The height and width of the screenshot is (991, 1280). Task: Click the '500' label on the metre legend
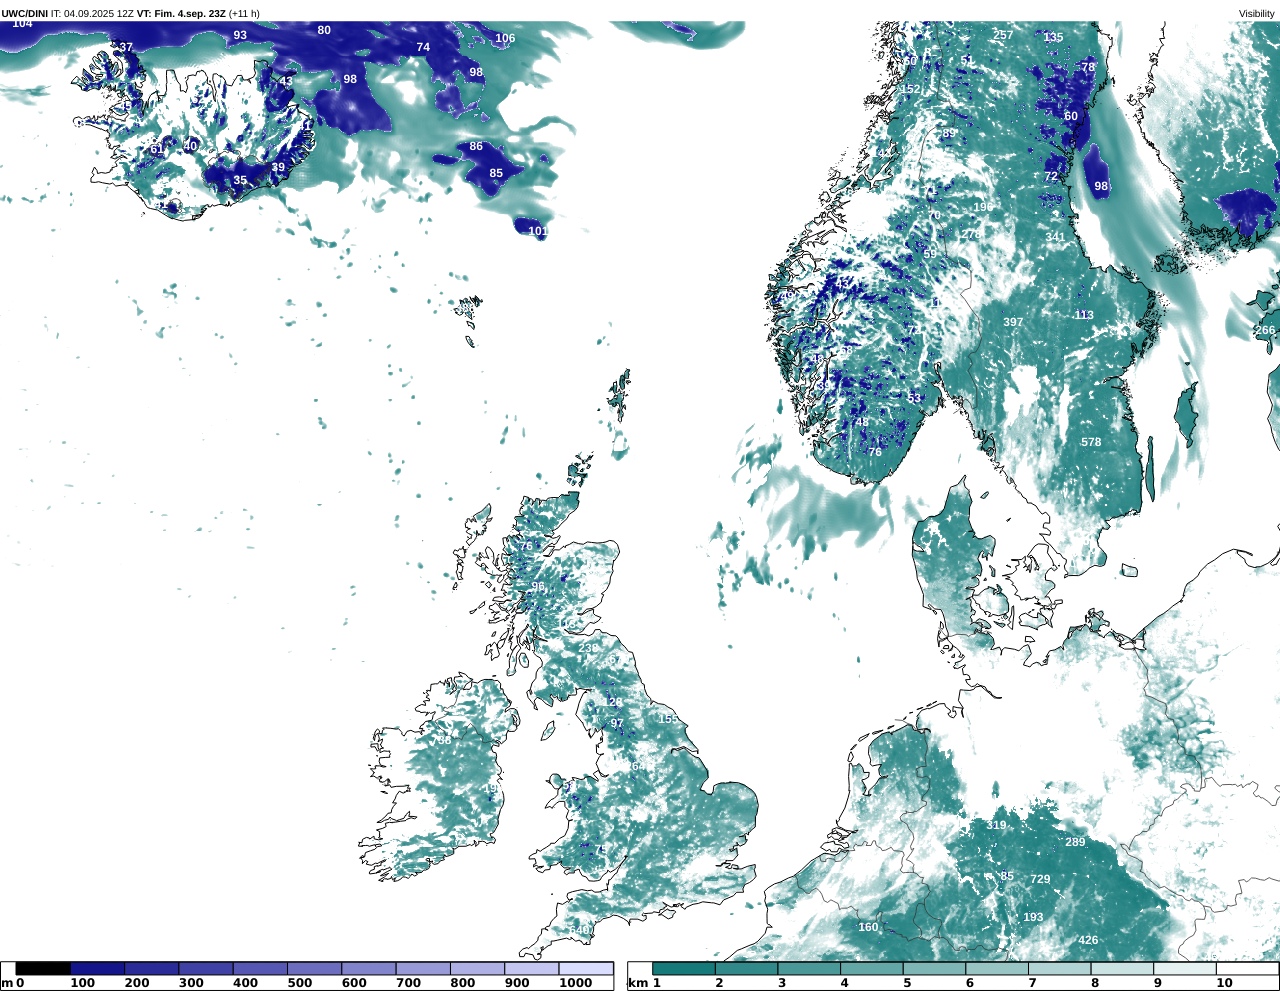299,983
